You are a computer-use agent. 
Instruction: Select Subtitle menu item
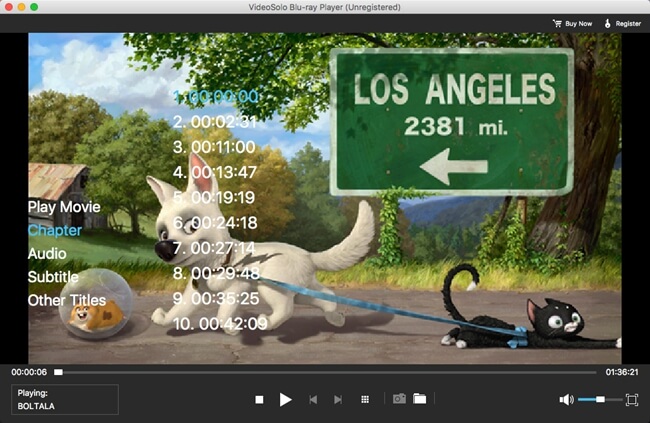coord(53,277)
